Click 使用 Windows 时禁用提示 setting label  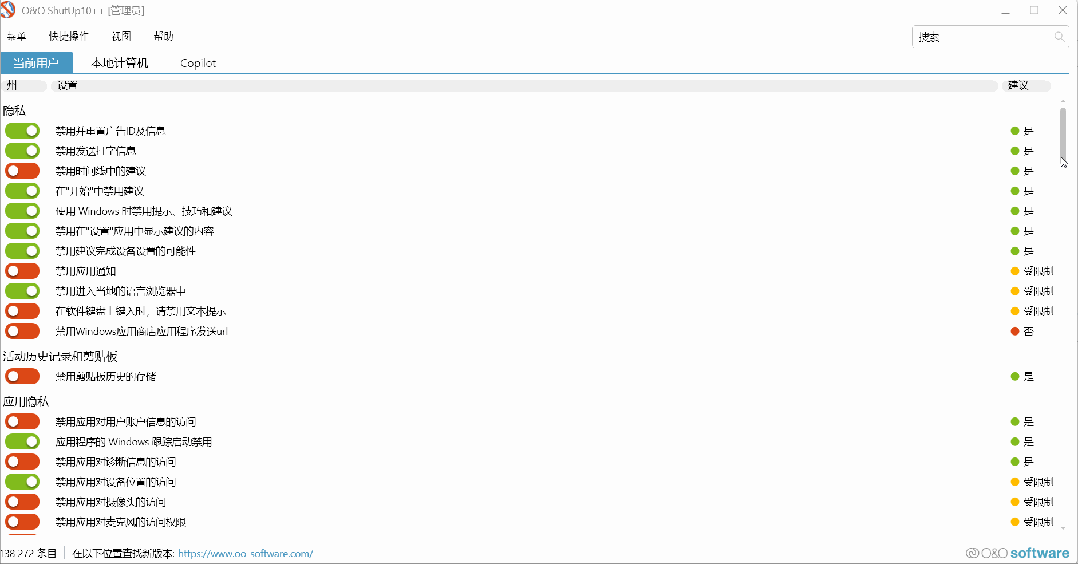coord(144,210)
